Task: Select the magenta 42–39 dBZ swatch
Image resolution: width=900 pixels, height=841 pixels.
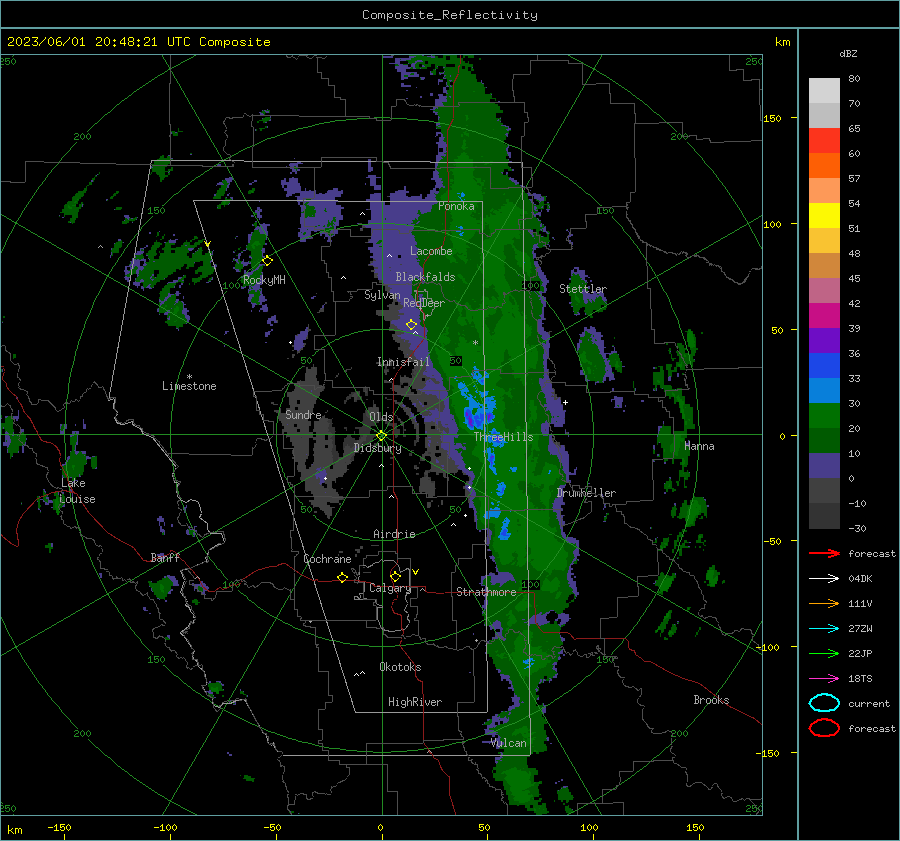Action: point(824,316)
